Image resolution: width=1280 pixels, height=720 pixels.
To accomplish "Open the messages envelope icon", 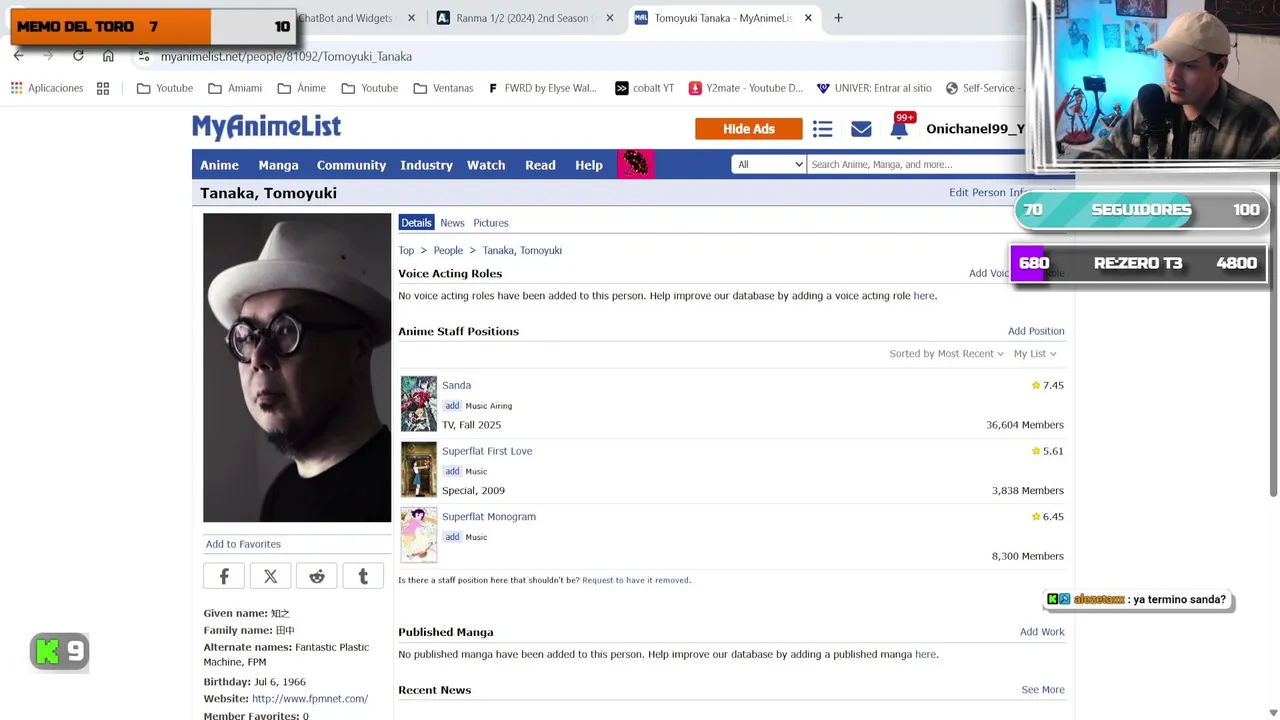I will [x=861, y=129].
